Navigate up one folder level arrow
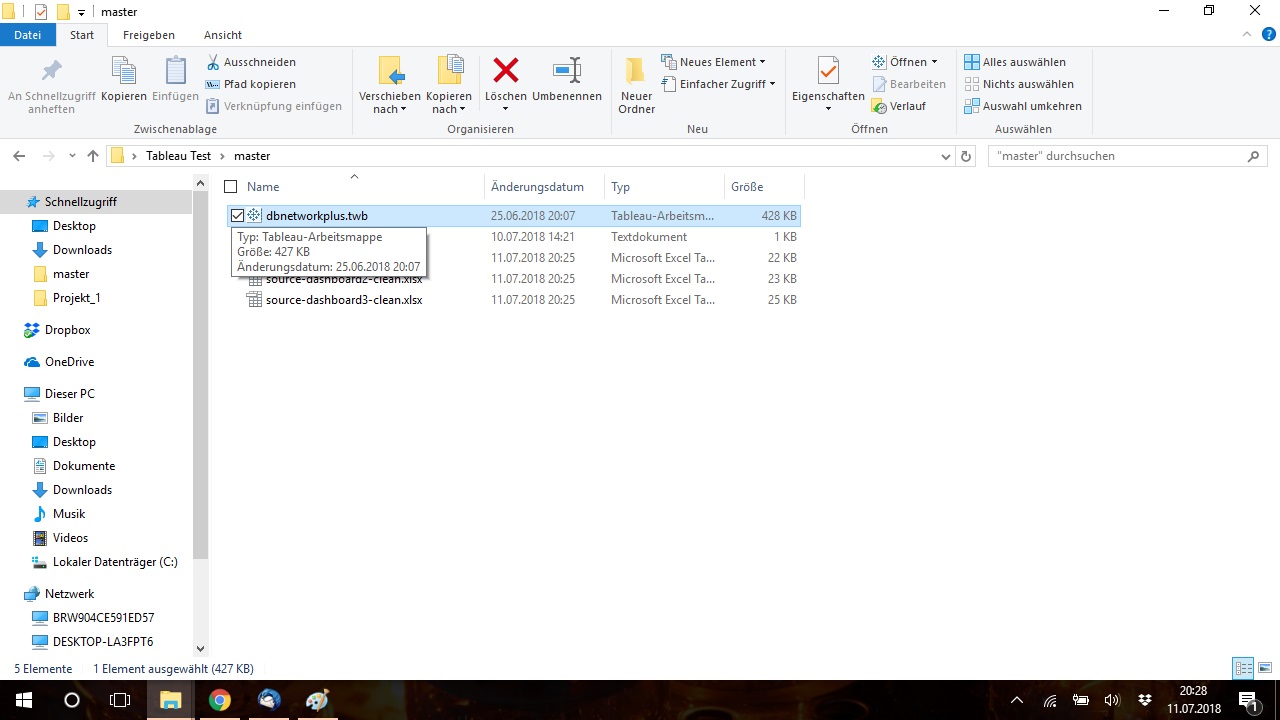Viewport: 1280px width, 720px height. [x=93, y=156]
